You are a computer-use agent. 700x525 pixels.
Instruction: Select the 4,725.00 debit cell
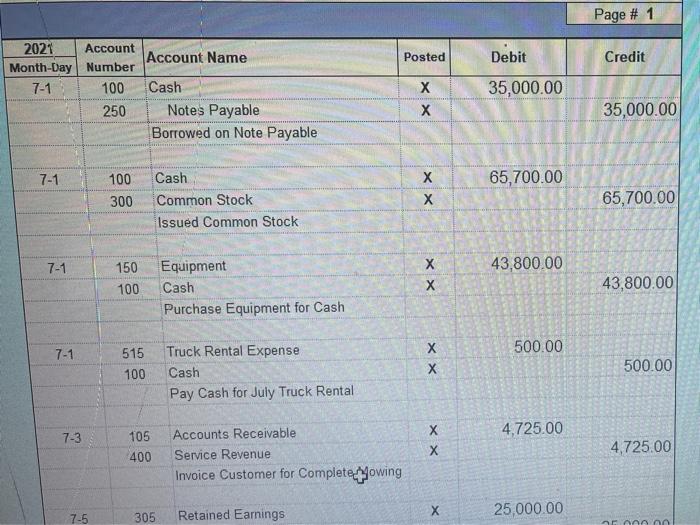[x=512, y=429]
